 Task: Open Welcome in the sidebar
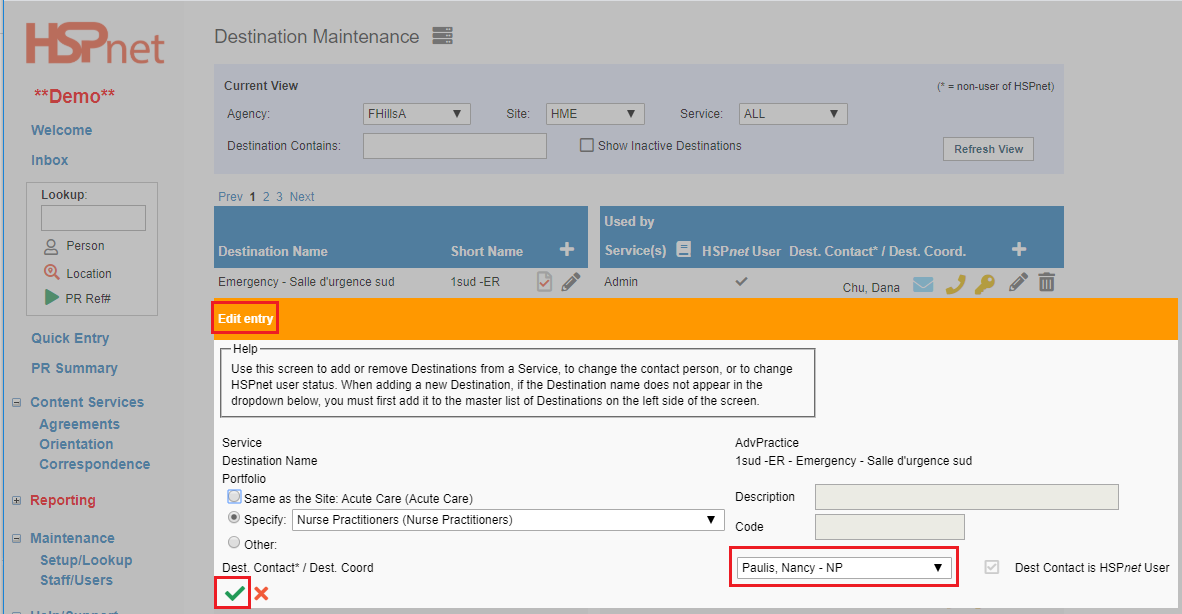click(x=62, y=130)
